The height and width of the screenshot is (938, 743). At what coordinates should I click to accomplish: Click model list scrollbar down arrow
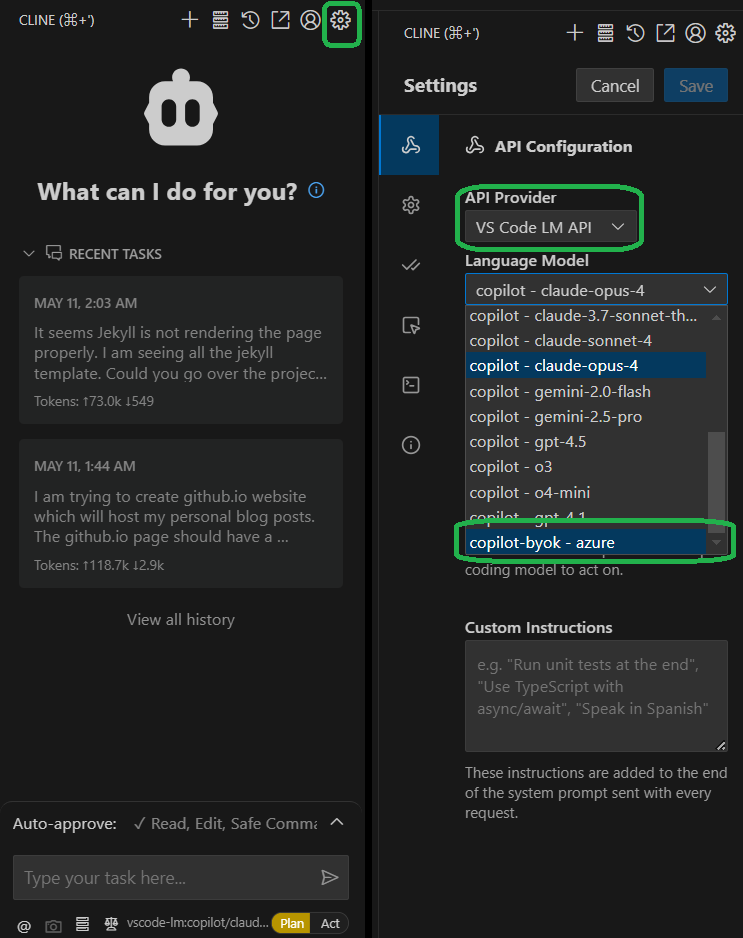point(716,543)
